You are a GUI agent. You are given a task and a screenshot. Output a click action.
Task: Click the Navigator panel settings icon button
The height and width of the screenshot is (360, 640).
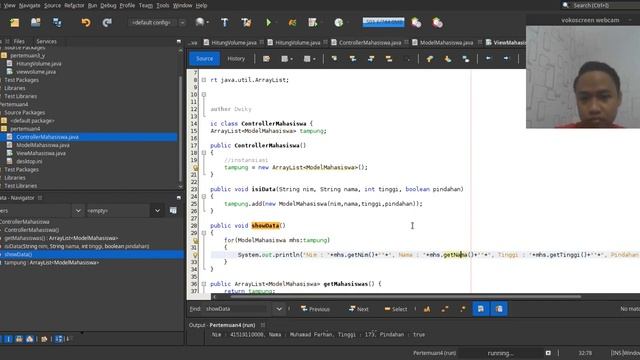click(x=173, y=211)
